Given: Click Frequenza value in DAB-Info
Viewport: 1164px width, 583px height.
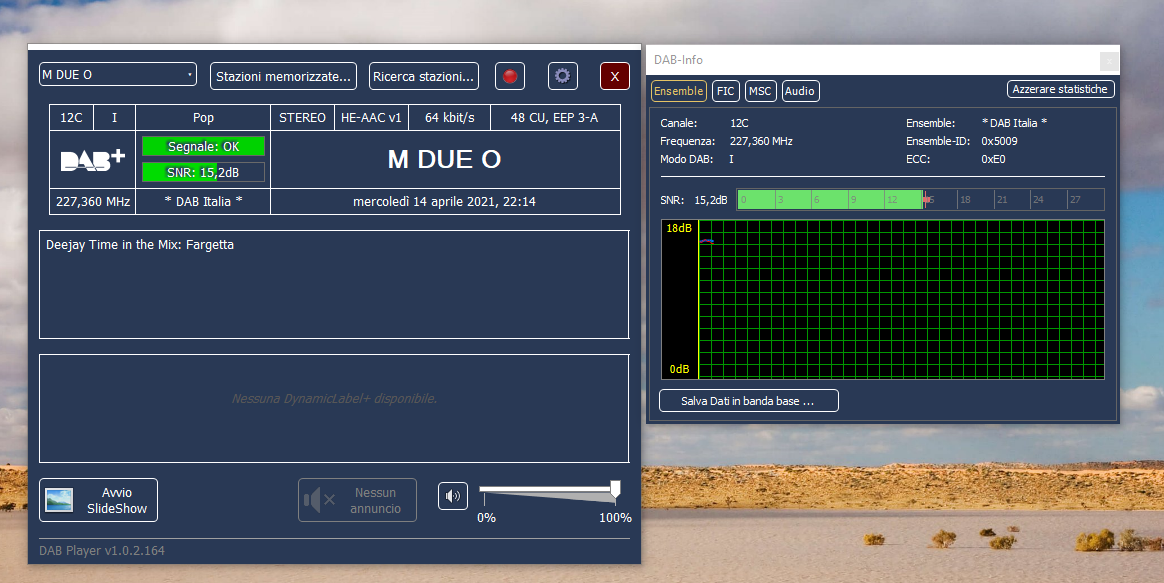Looking at the screenshot, I should coord(761,141).
